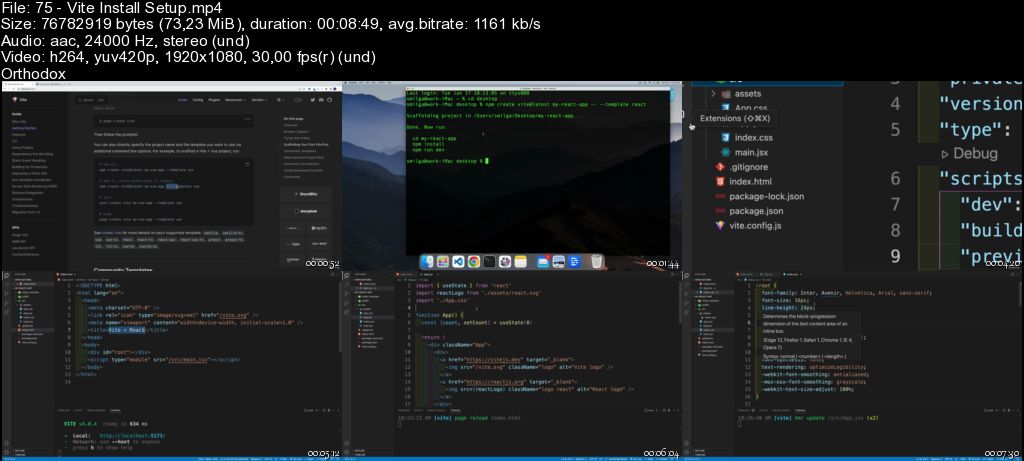1024x461 pixels.
Task: Click the Vite logo in the docs header
Action: pos(15,100)
